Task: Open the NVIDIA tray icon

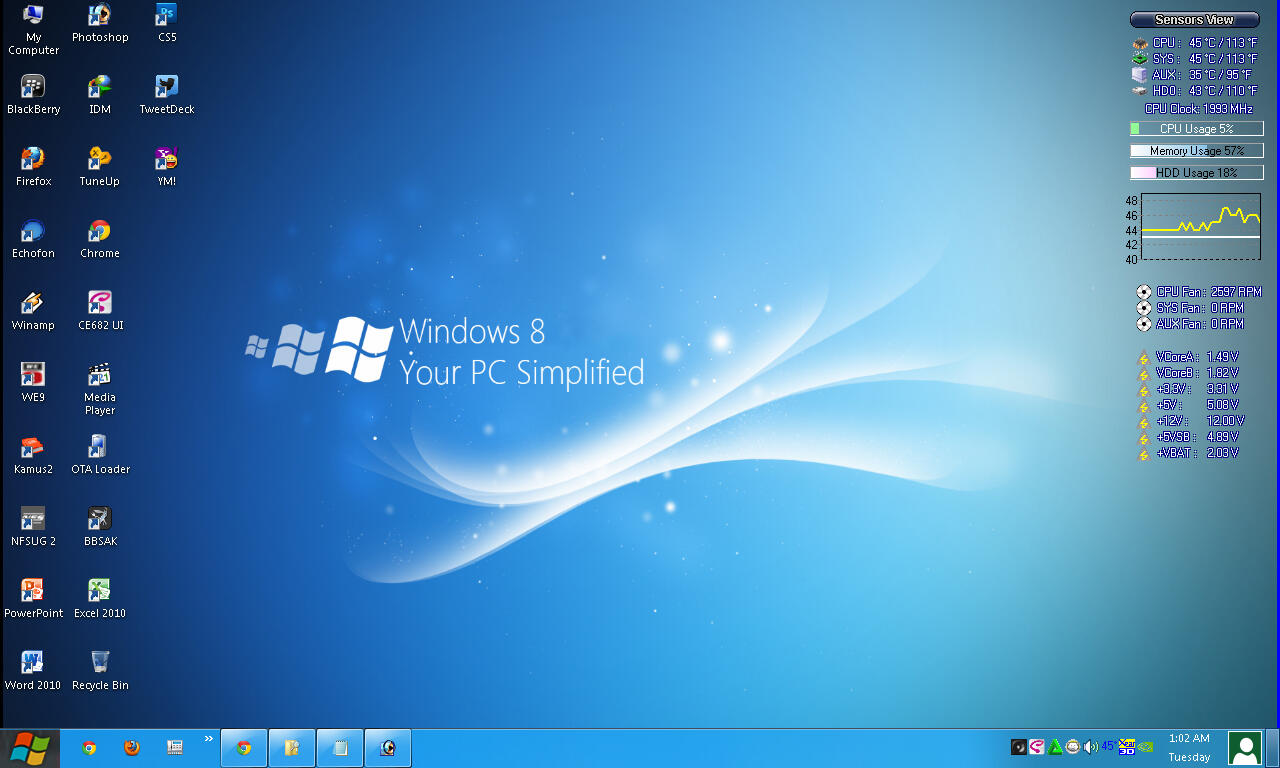Action: pyautogui.click(x=1146, y=747)
